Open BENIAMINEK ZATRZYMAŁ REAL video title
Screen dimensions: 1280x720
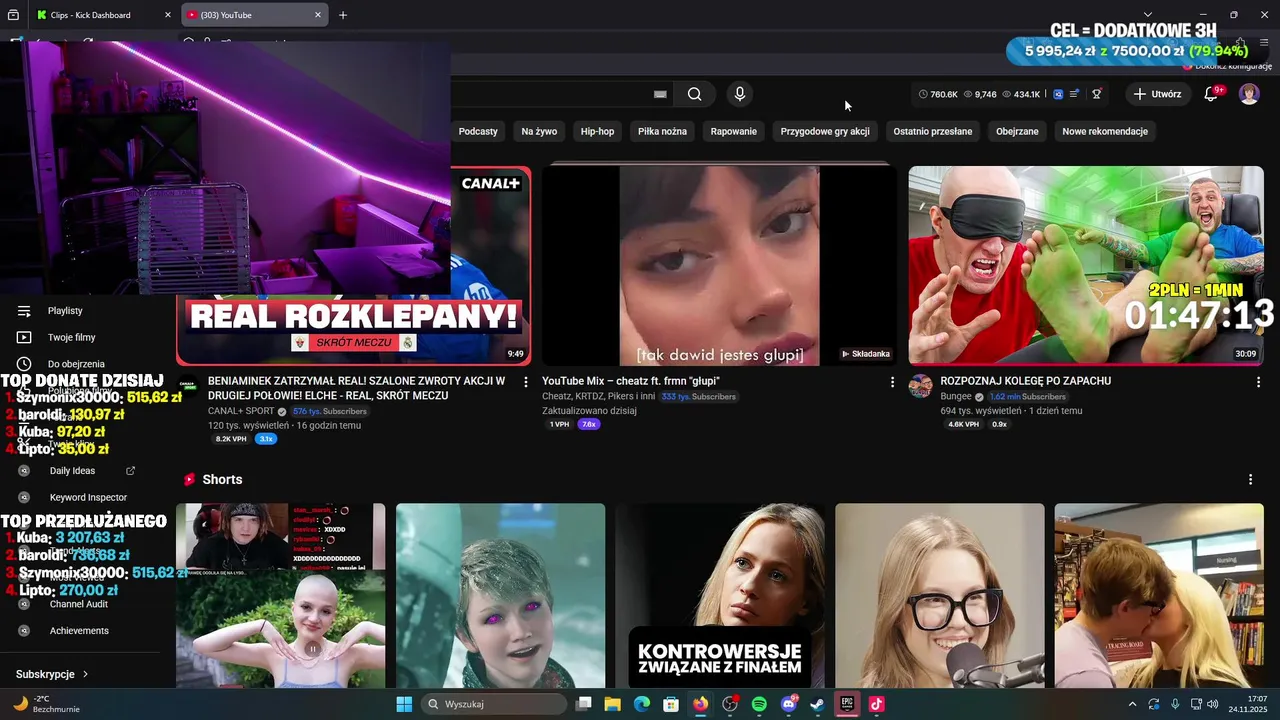coord(356,388)
